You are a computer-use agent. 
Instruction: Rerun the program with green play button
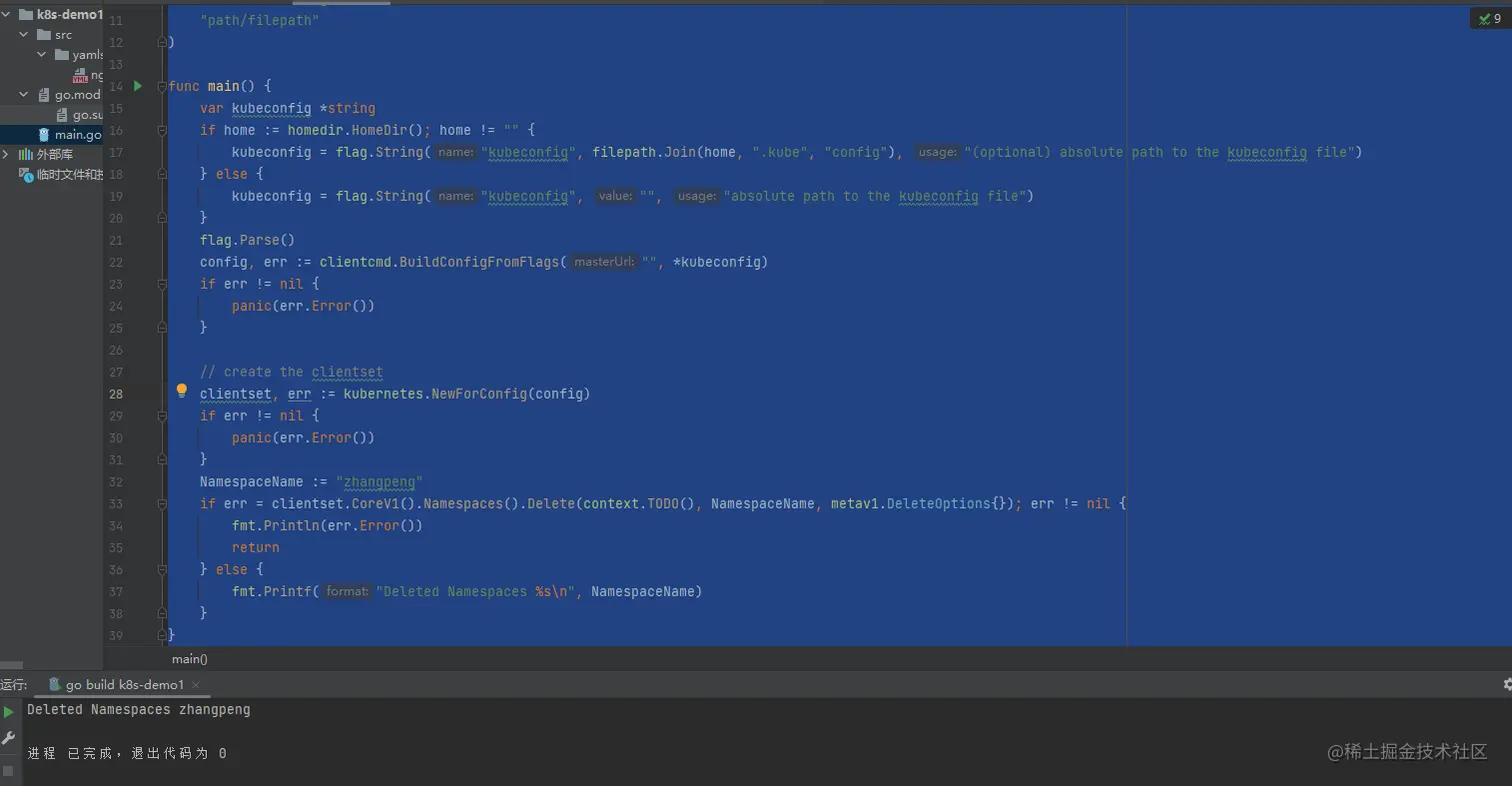[9, 712]
